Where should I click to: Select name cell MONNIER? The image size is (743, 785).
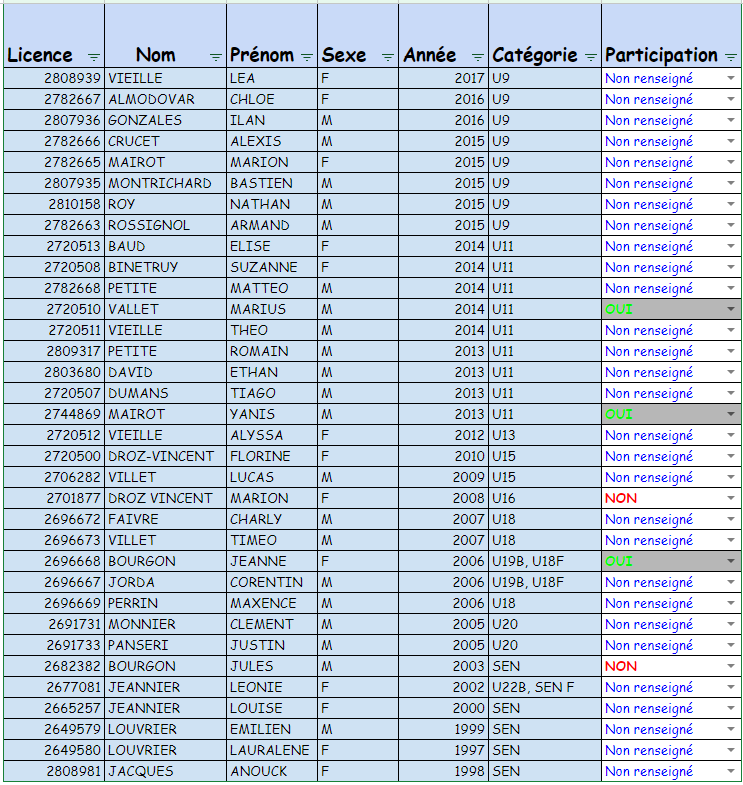pyautogui.click(x=166, y=624)
